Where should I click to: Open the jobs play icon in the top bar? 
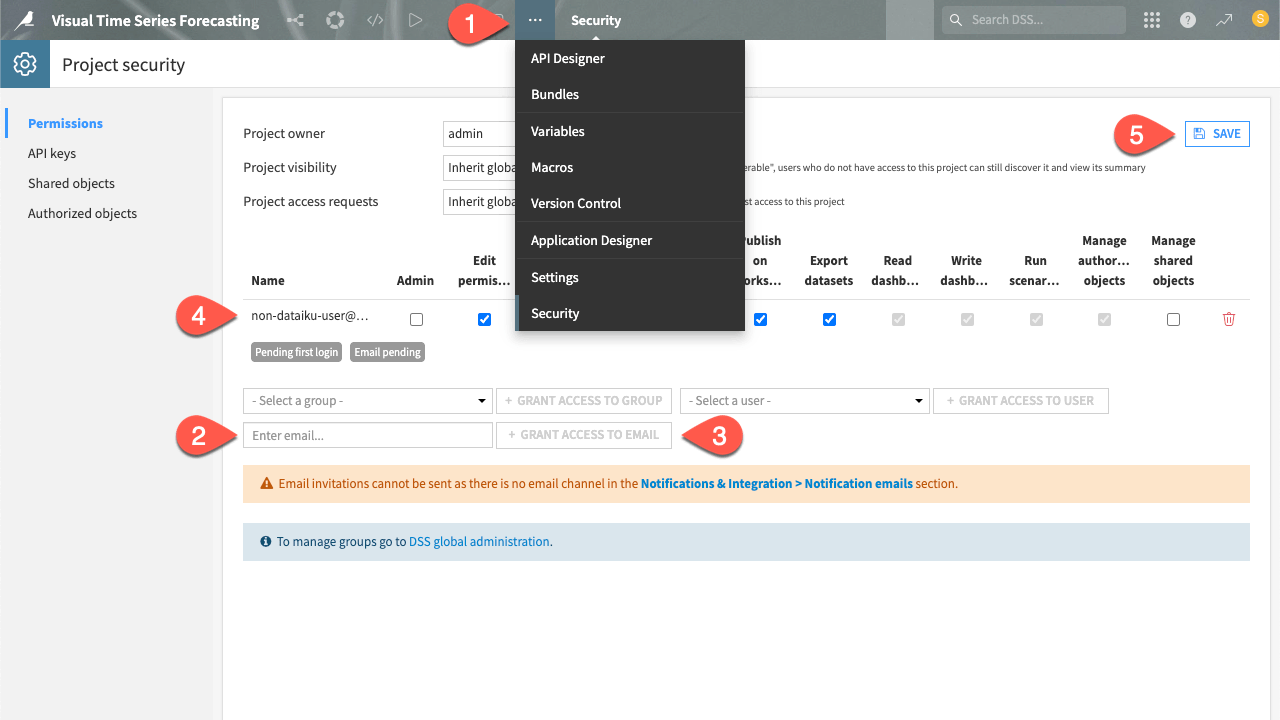[415, 20]
